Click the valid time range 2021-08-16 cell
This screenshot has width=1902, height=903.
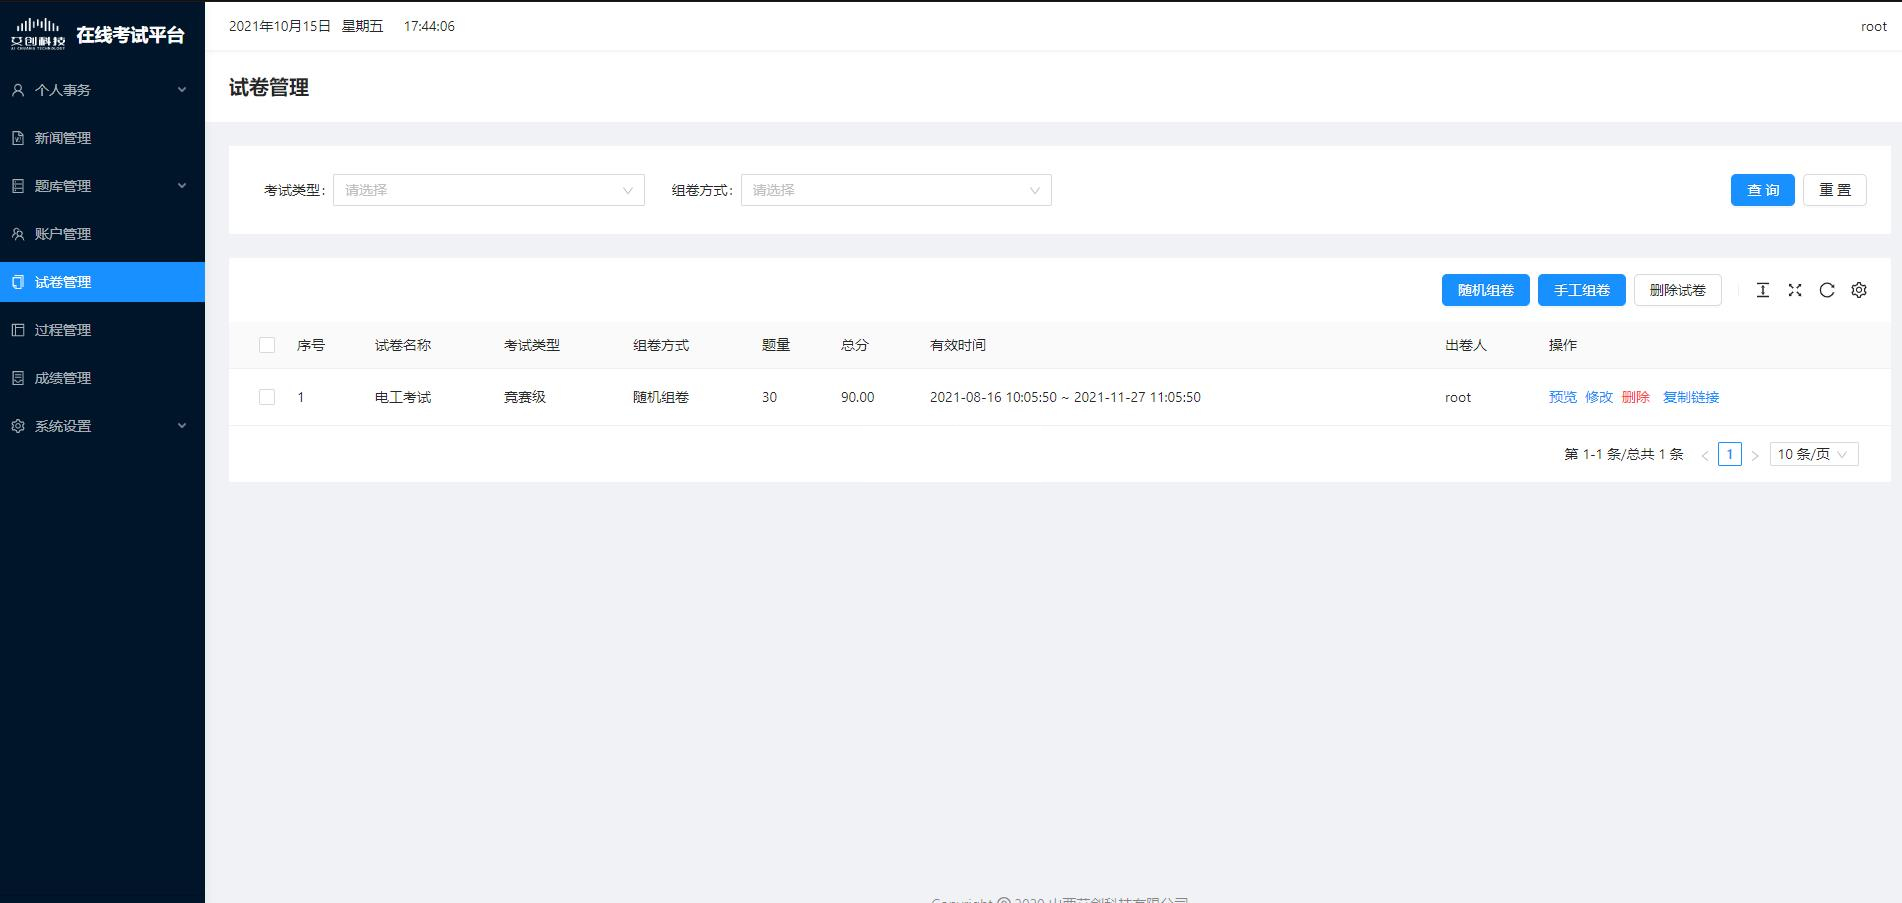tap(1065, 397)
